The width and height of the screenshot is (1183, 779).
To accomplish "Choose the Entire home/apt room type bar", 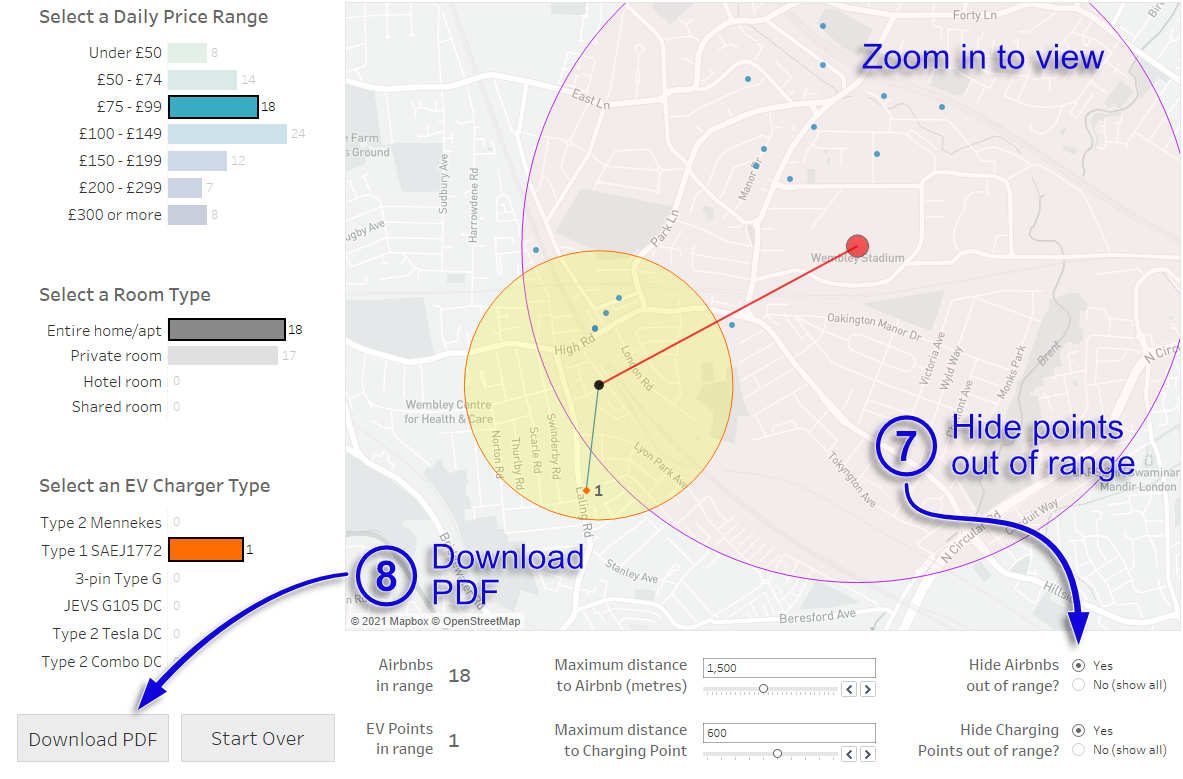I will coord(226,329).
